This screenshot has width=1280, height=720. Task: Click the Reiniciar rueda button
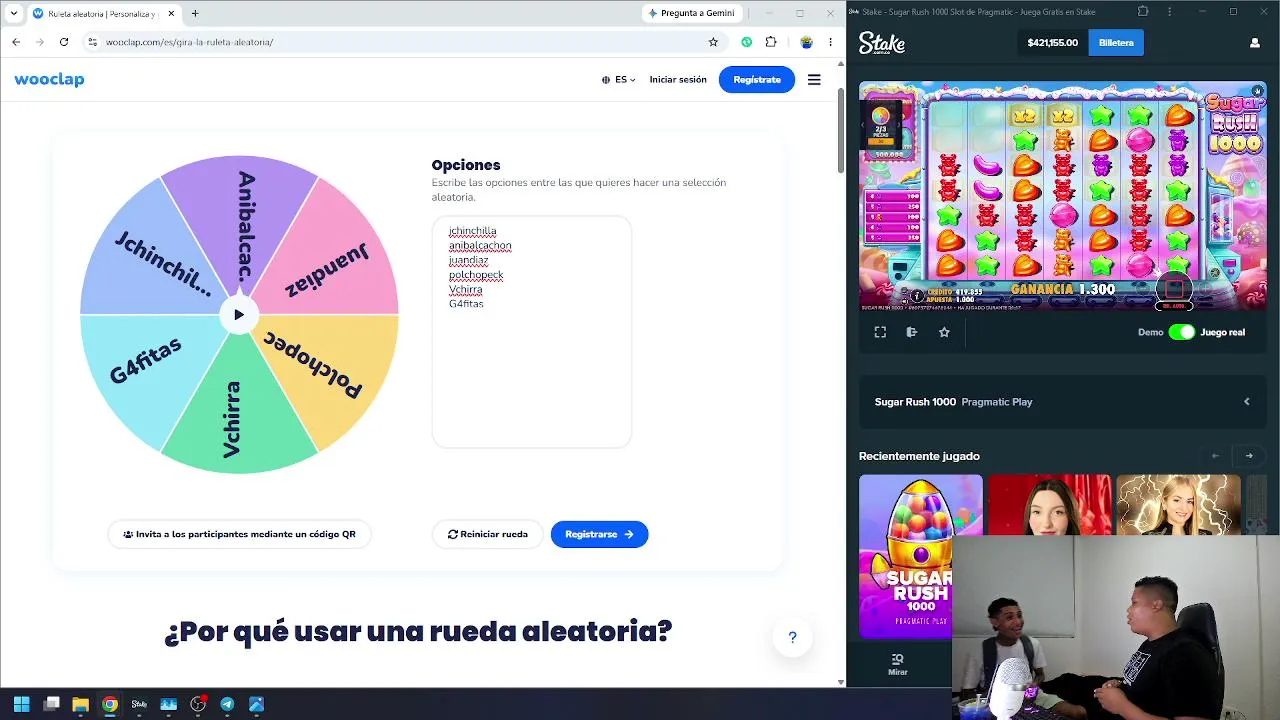488,534
